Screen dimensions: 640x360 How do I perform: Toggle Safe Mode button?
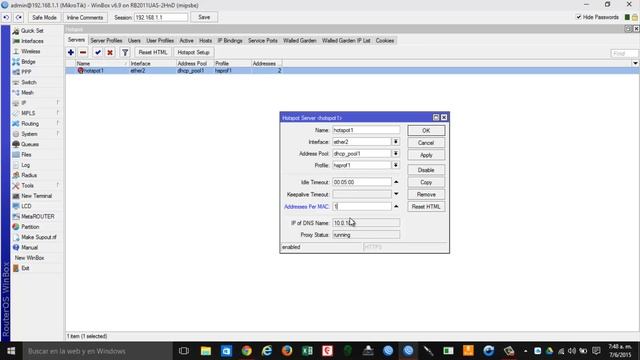44,17
